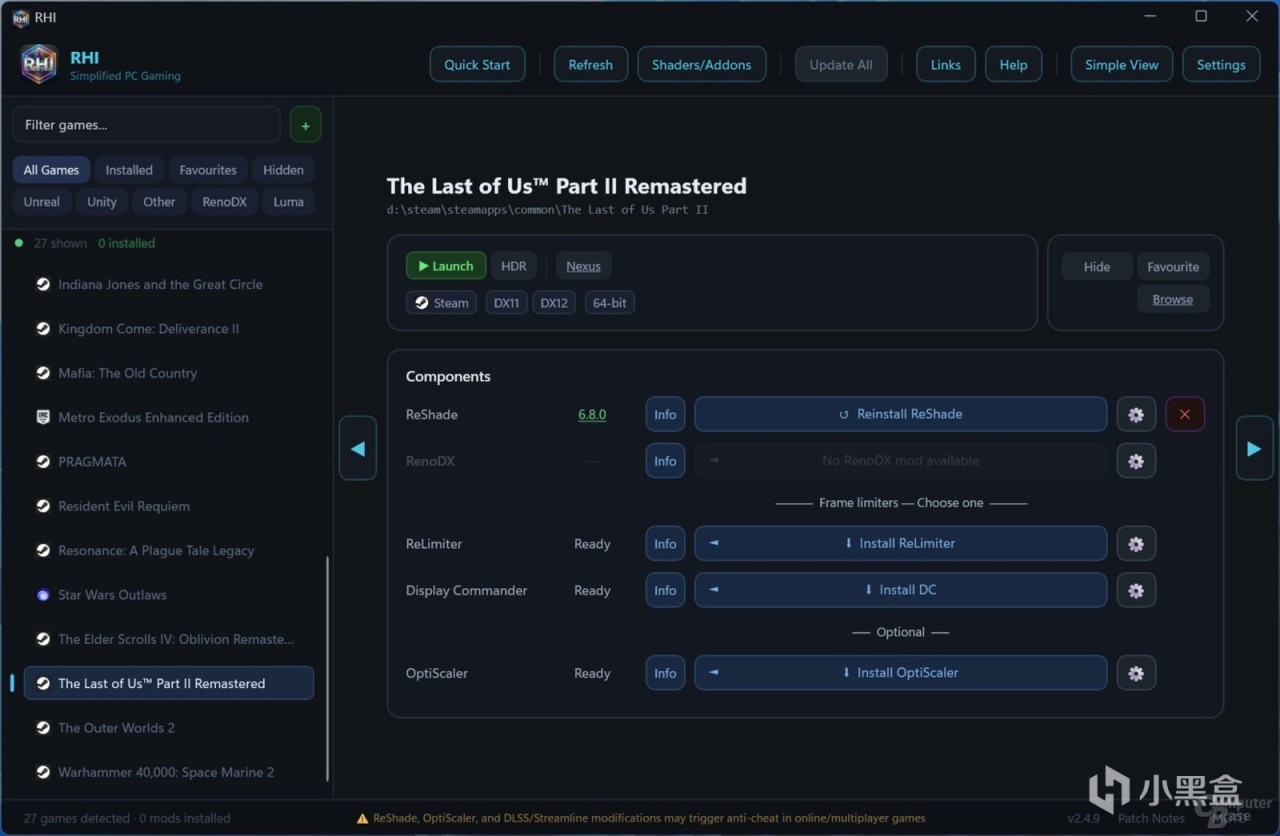The height and width of the screenshot is (836, 1280).
Task: Open Info for RenoDX
Action: [665, 461]
